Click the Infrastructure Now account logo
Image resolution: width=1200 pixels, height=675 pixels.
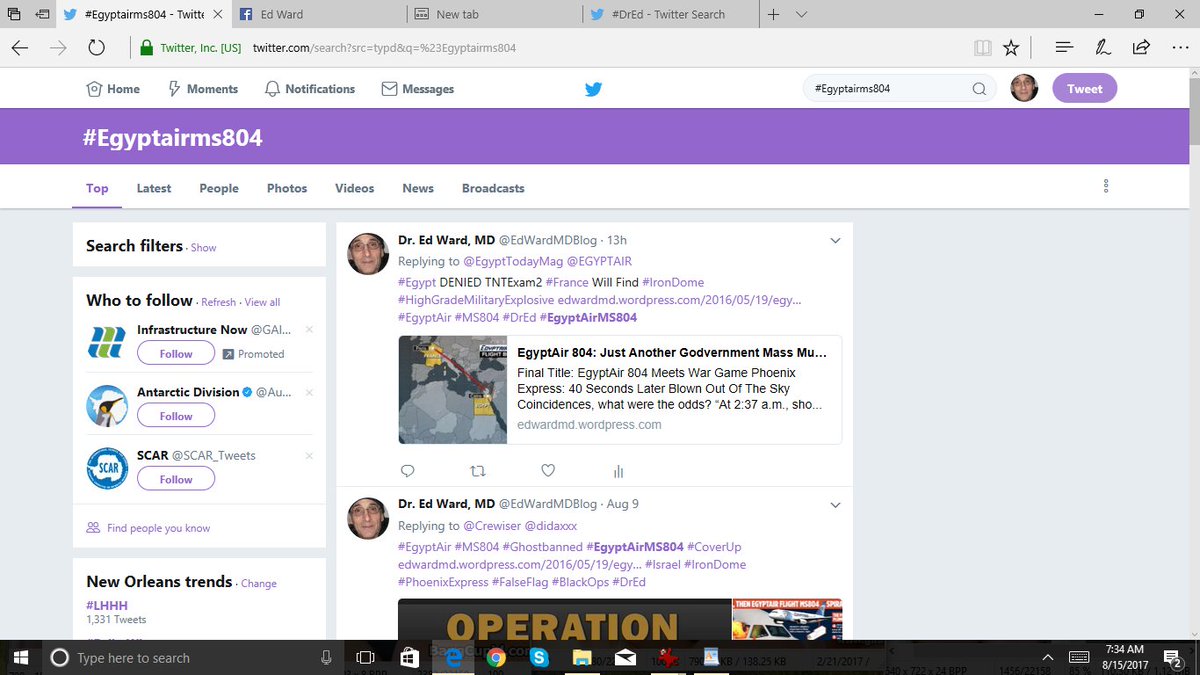pos(106,342)
